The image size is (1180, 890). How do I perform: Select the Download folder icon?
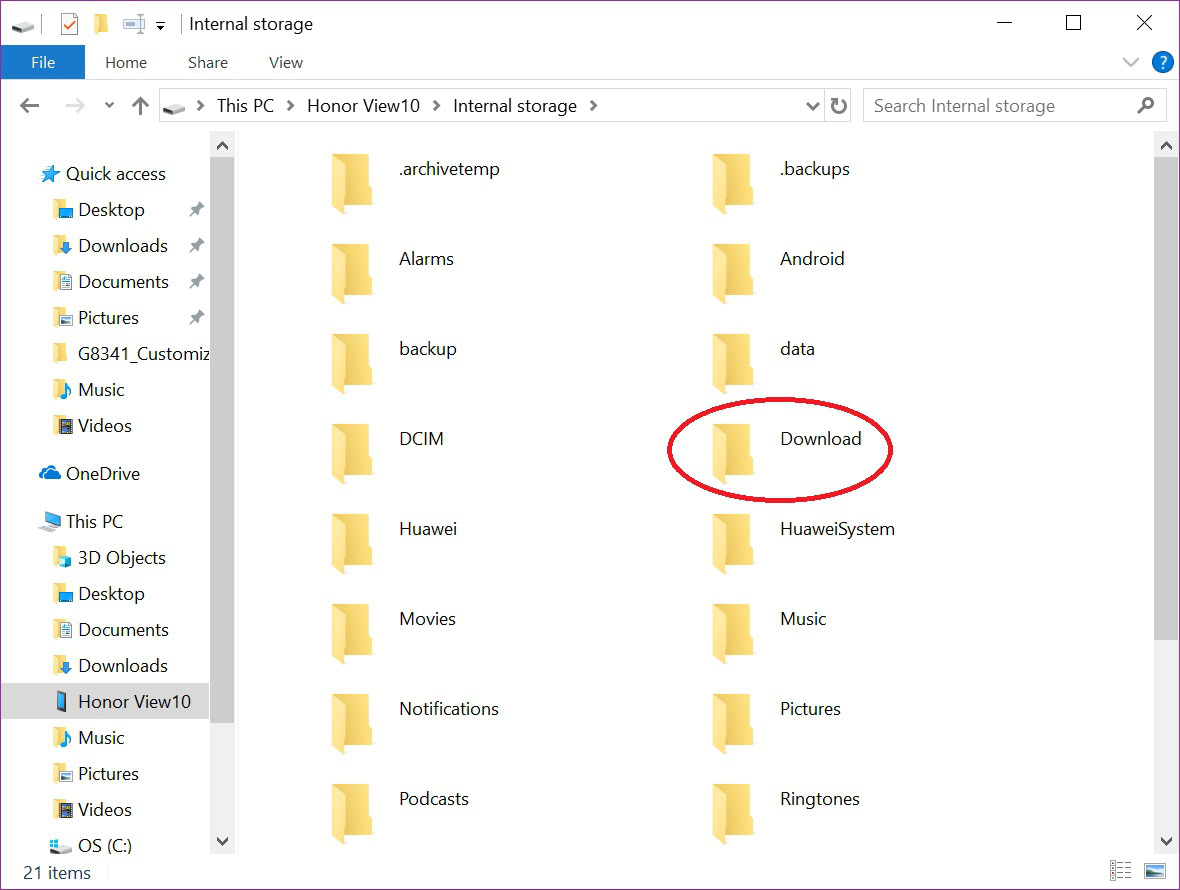[x=733, y=453]
